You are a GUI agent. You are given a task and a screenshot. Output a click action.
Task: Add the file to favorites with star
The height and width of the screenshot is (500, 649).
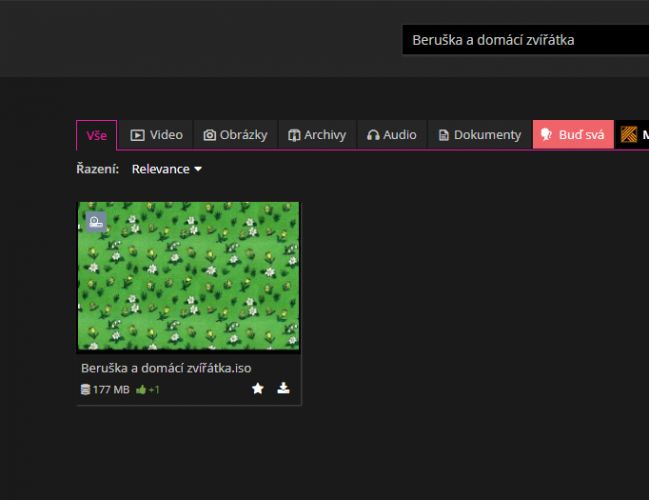pos(257,388)
